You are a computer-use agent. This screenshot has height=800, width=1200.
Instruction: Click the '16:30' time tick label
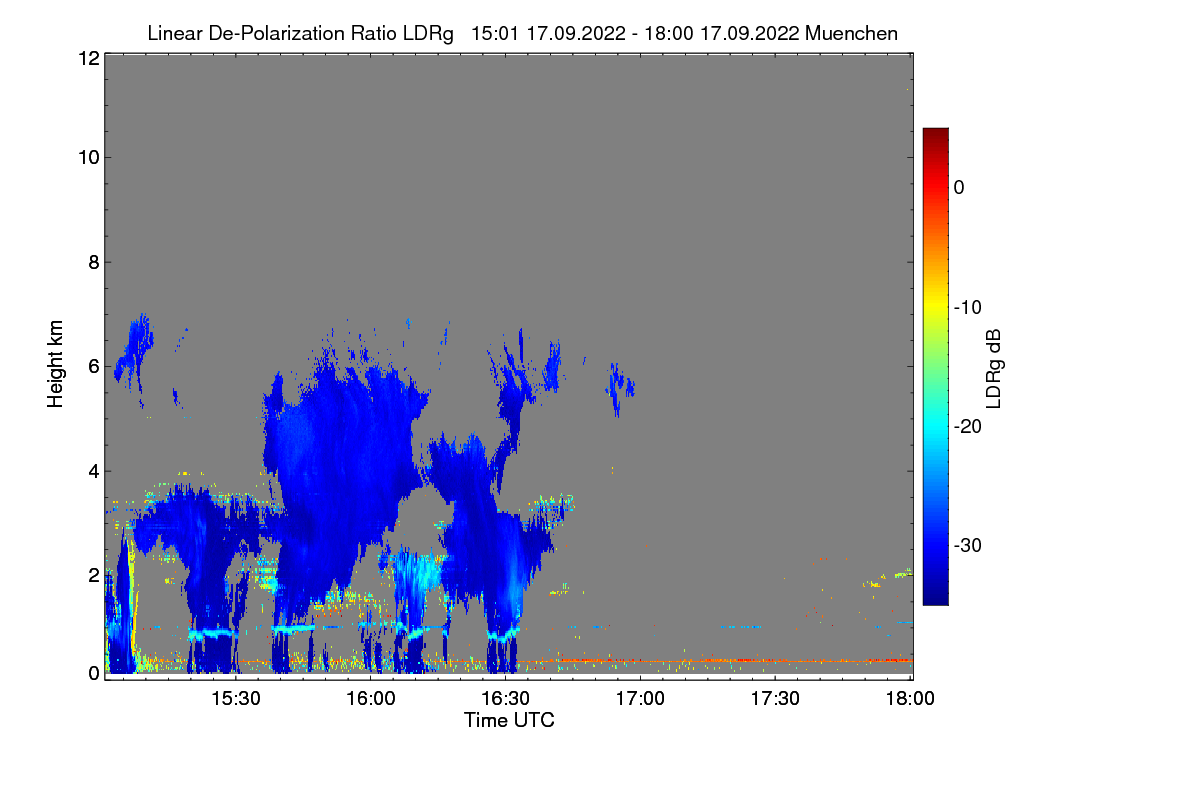pos(505,699)
